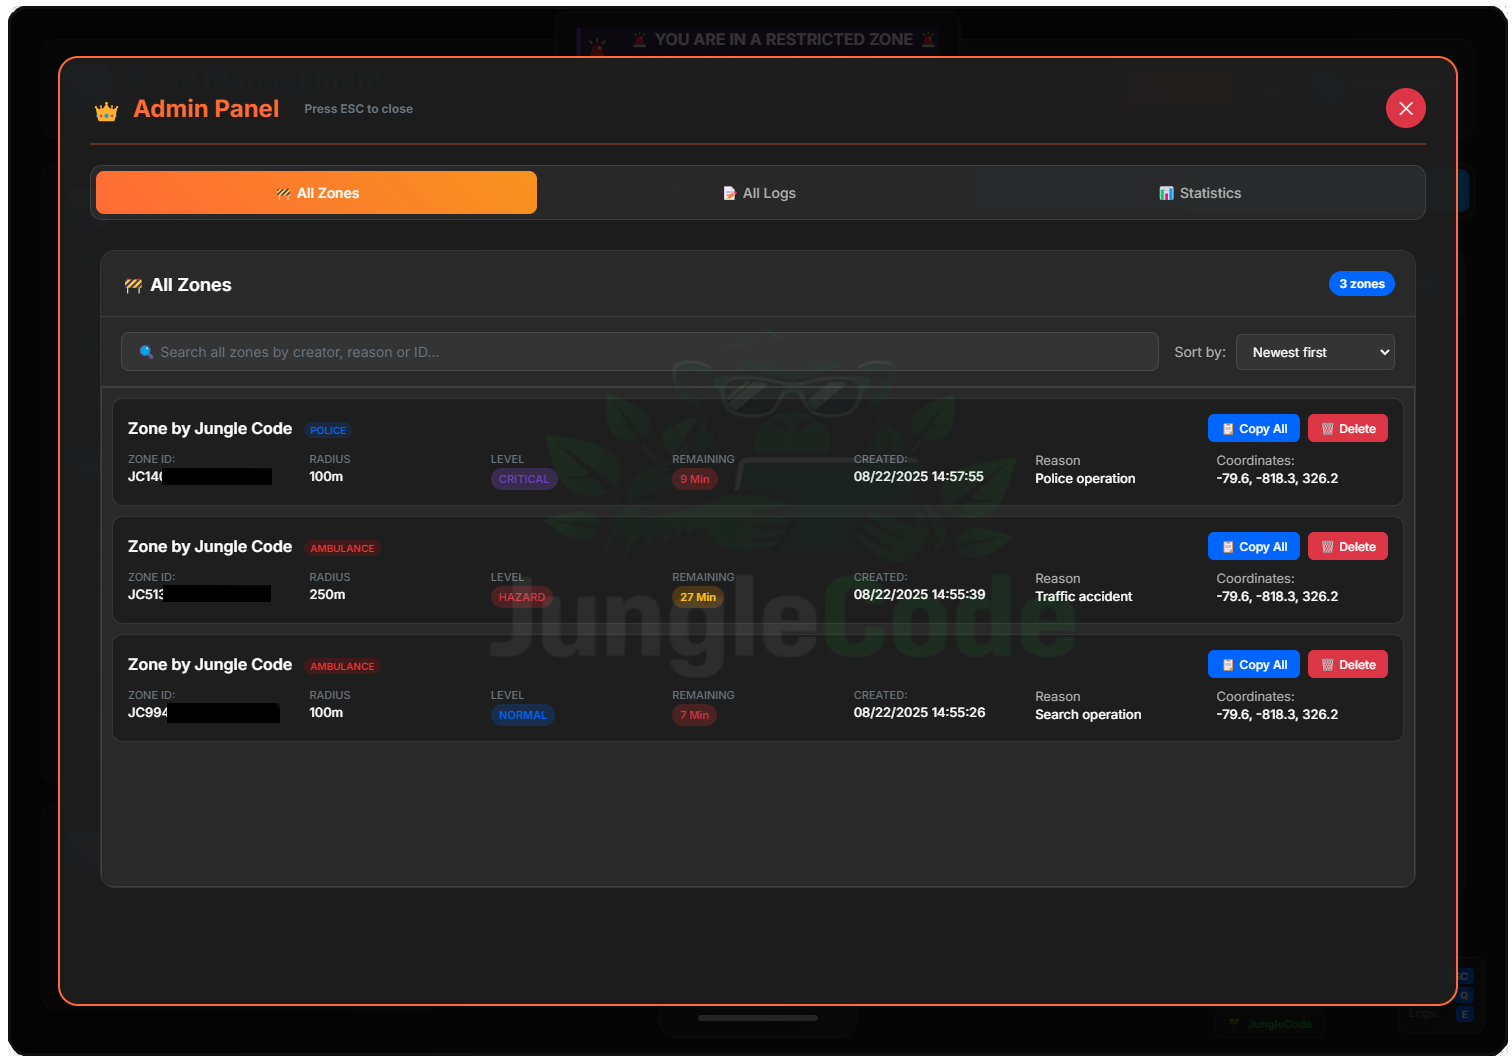This screenshot has height=1060, width=1512.
Task: Click the 27 Min remaining badge
Action: coord(698,596)
